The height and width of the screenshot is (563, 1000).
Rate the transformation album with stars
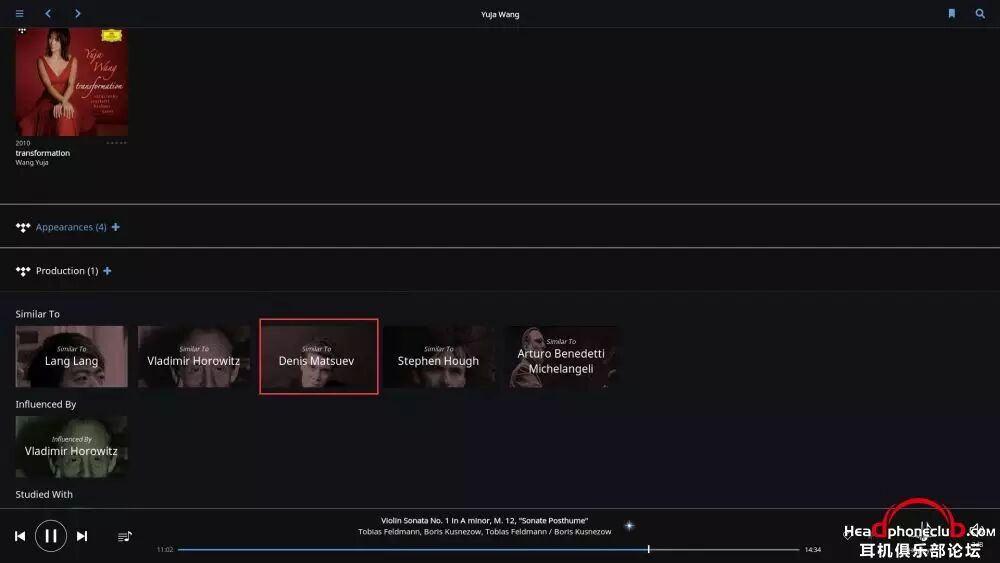(116, 143)
